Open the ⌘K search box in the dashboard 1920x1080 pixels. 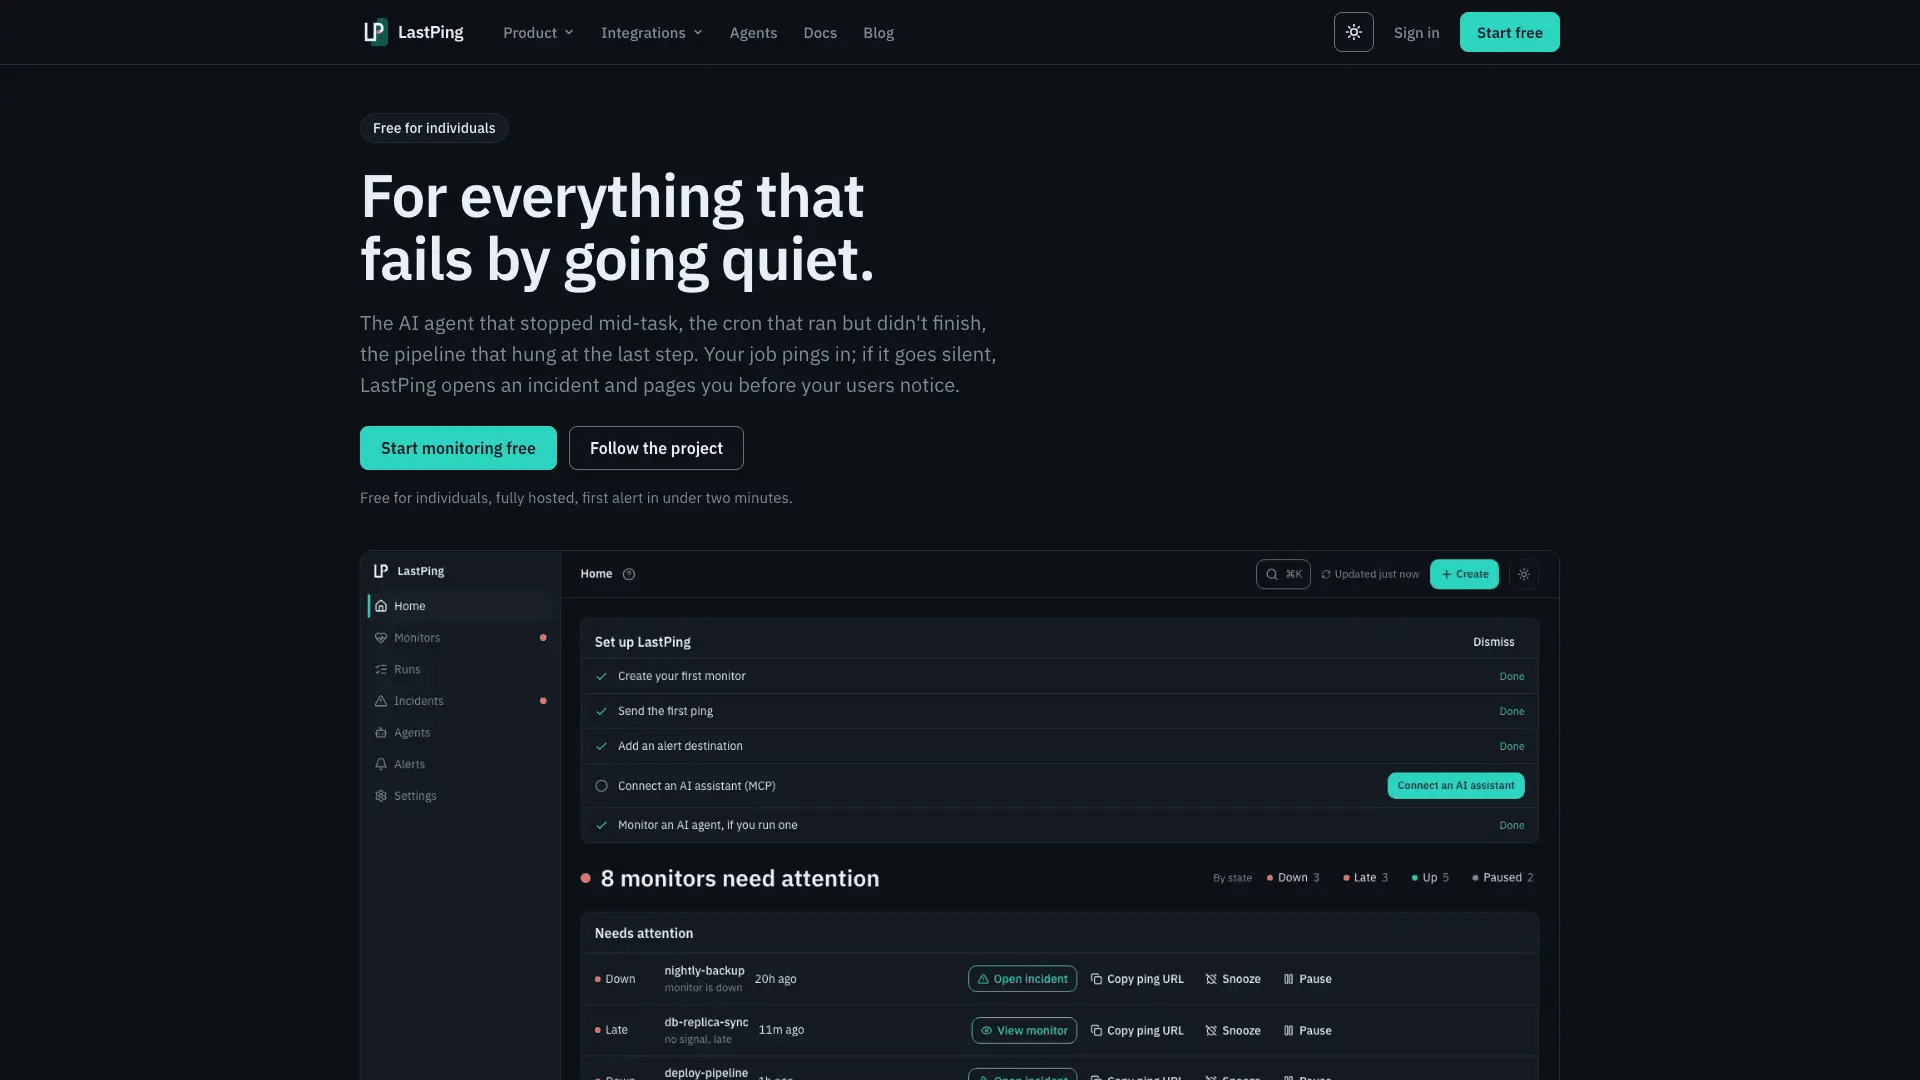1283,574
